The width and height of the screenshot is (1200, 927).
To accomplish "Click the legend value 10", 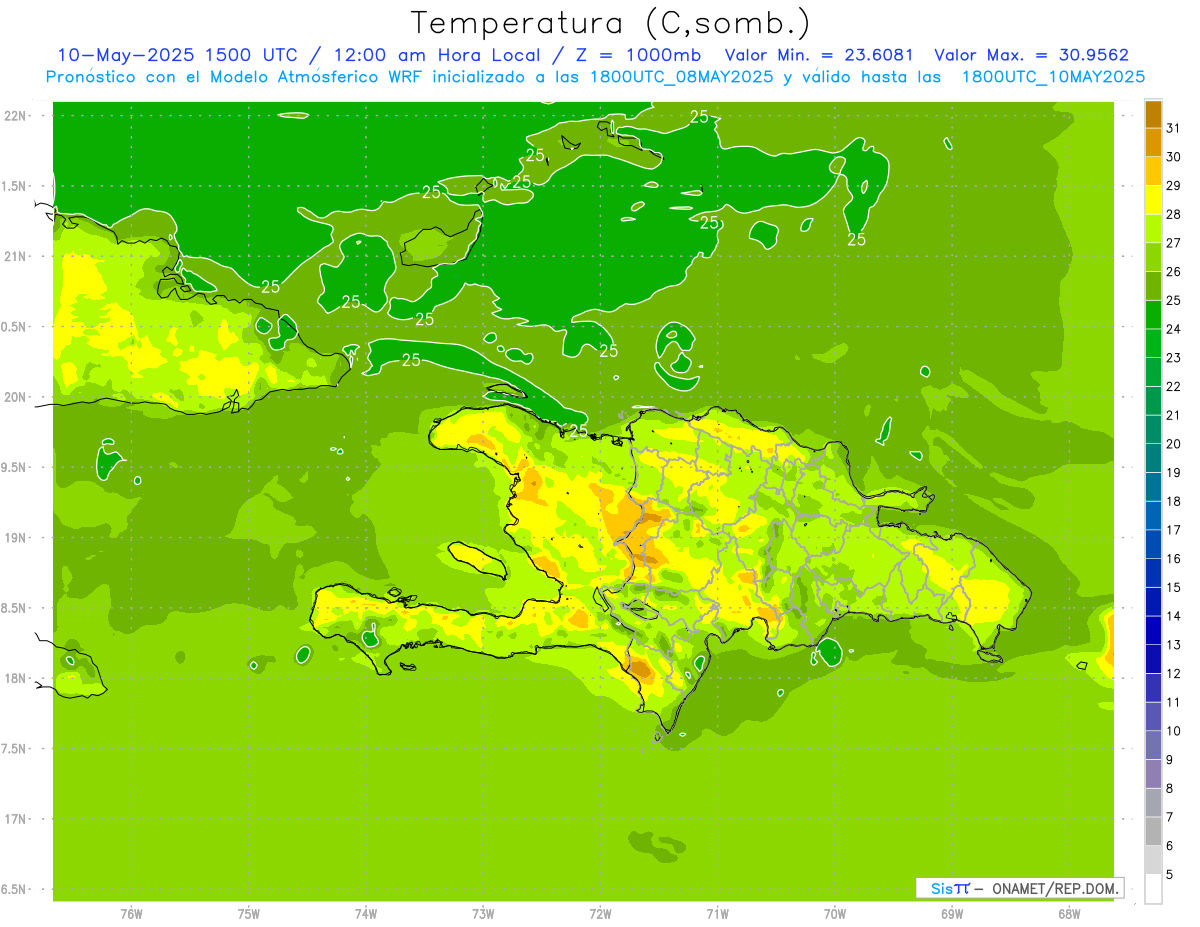I will (x=1174, y=731).
